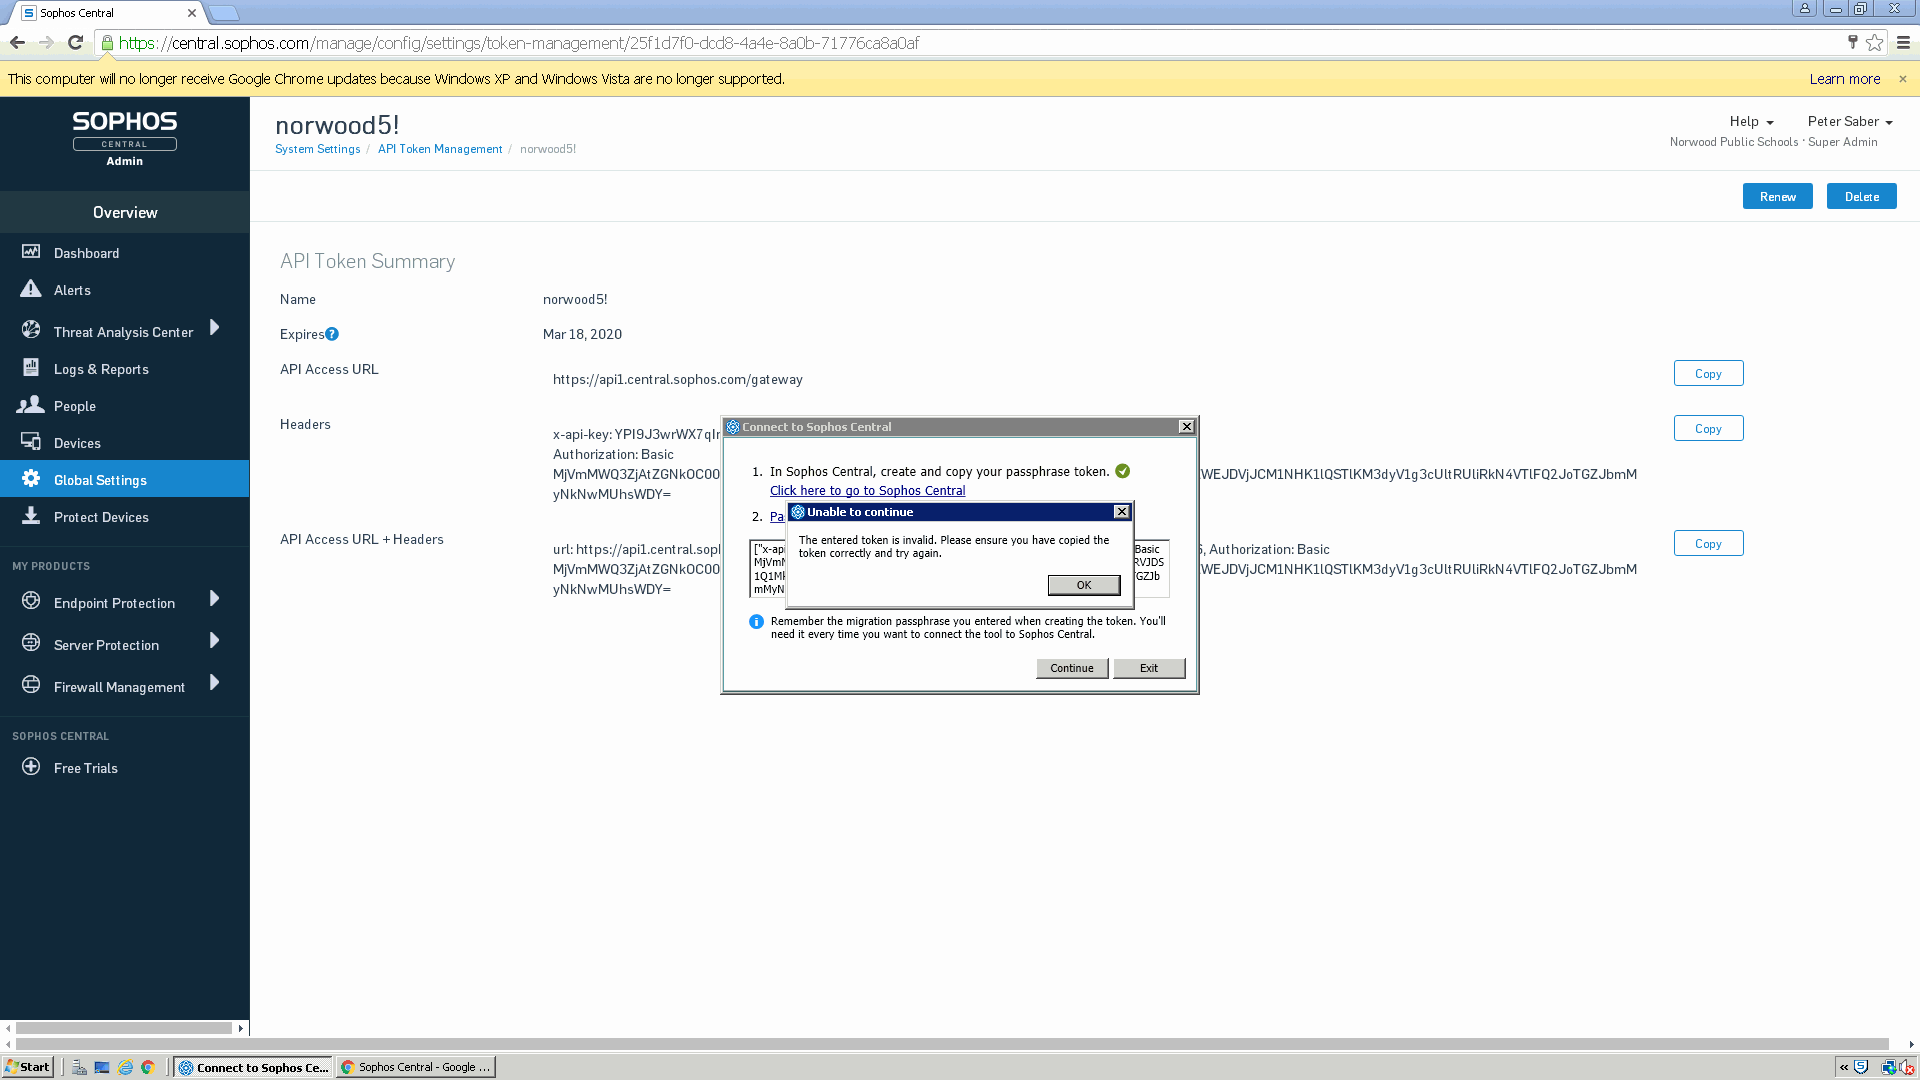Click the saved password key icon
1920x1080 pixels.
[x=1852, y=42]
